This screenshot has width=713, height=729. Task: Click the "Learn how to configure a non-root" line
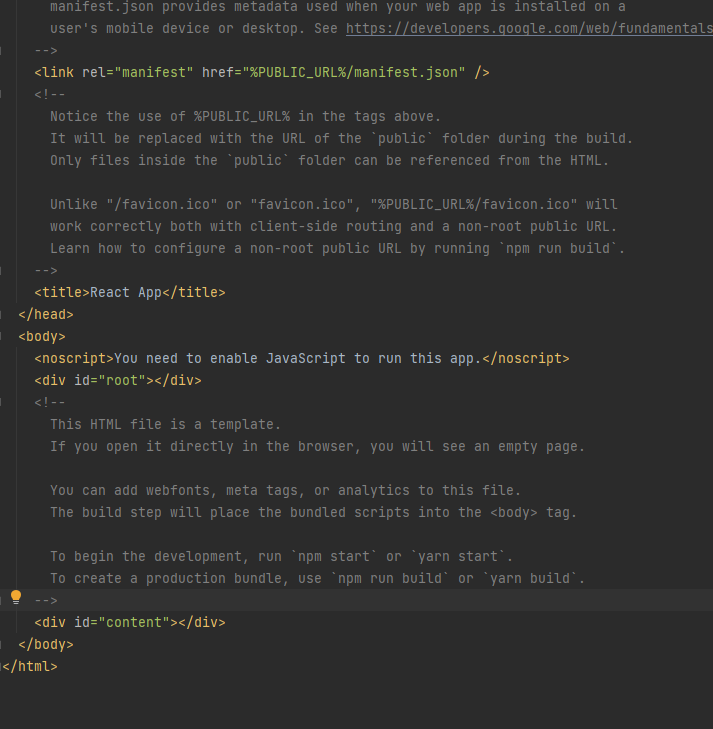coord(337,249)
